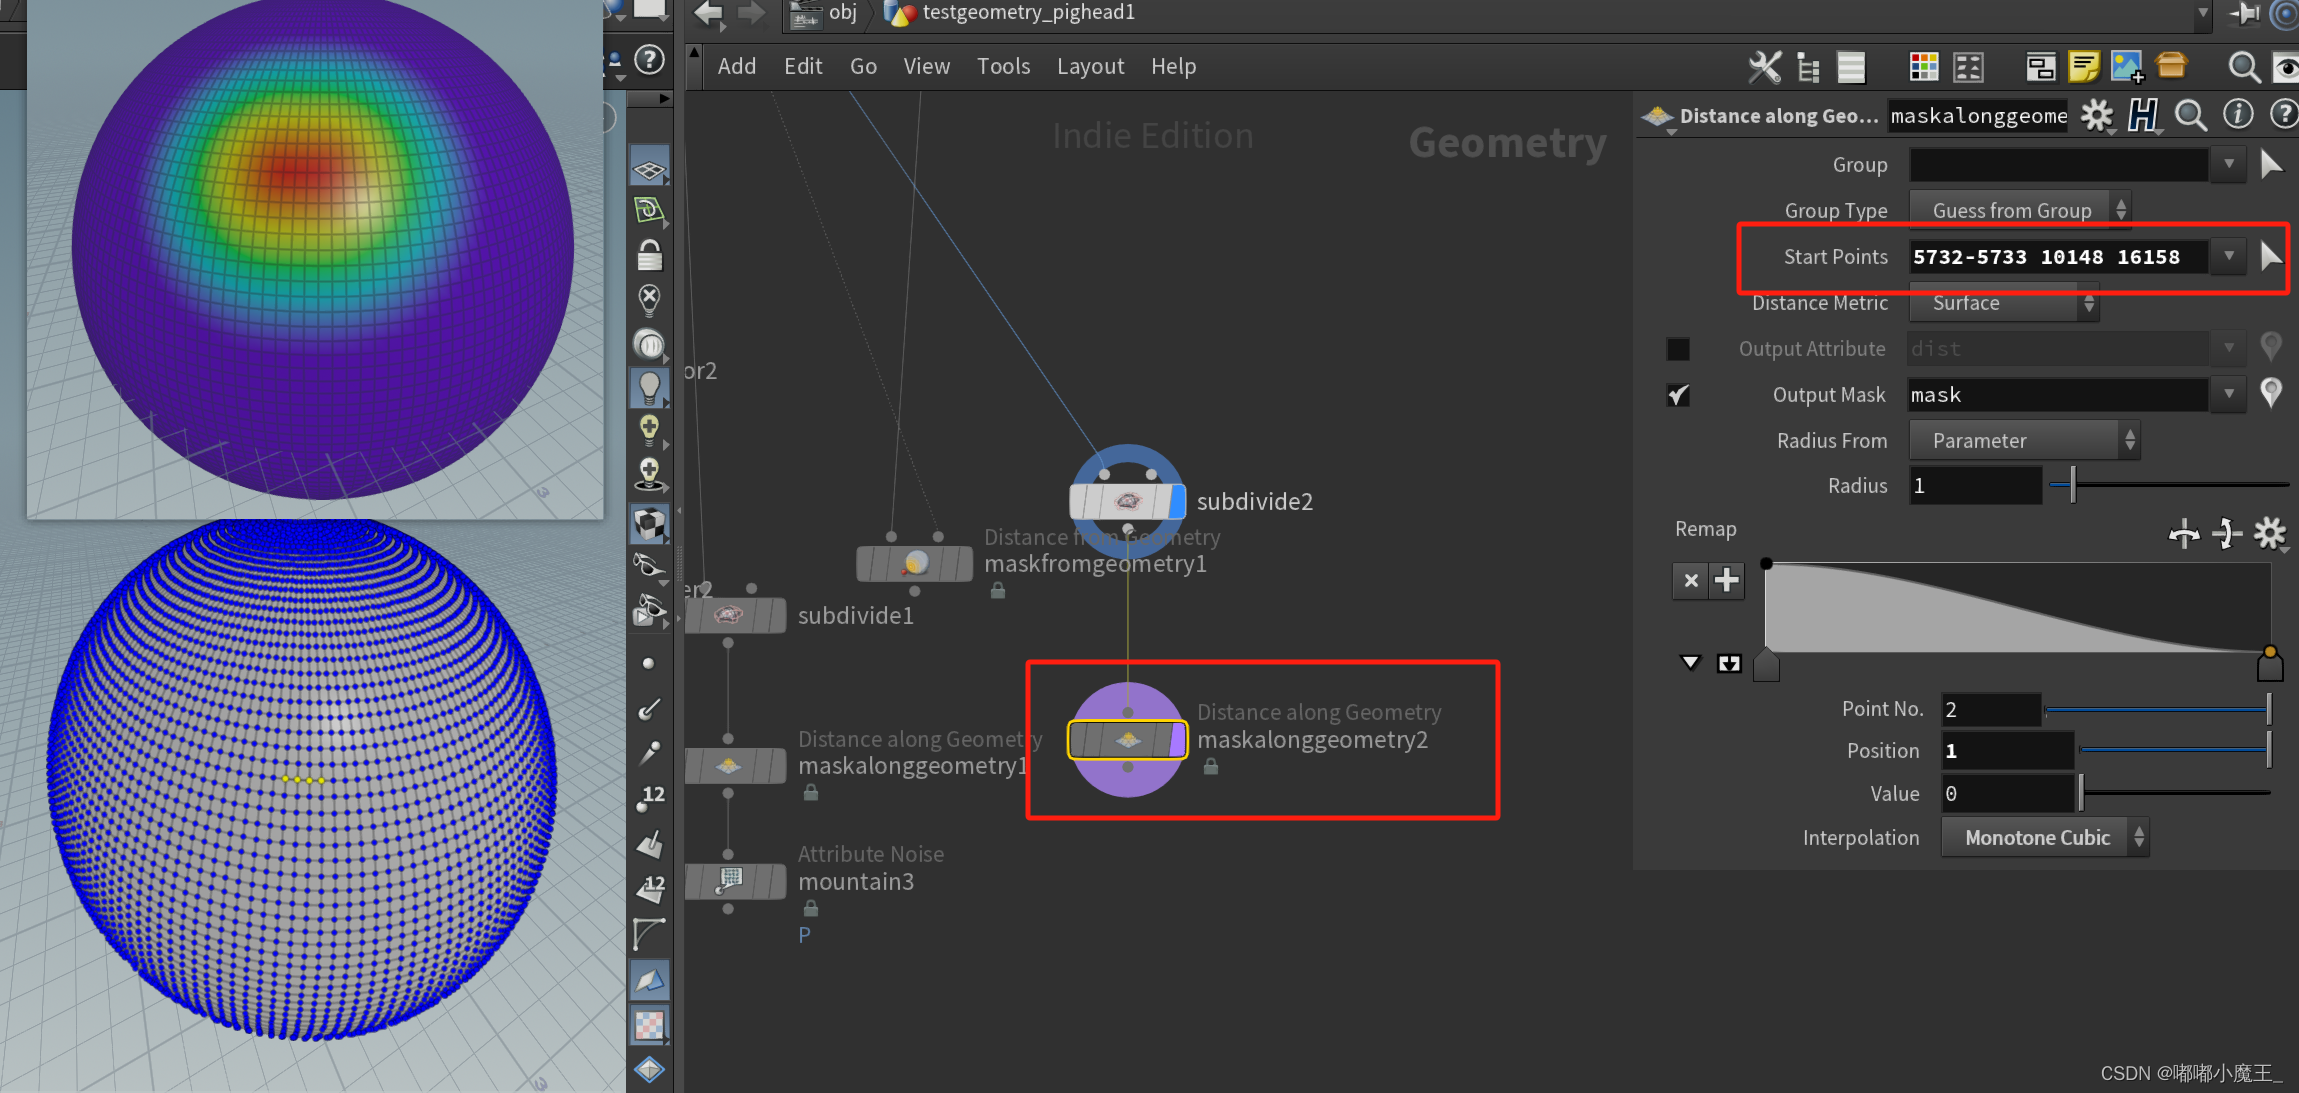Image resolution: width=2299 pixels, height=1093 pixels.
Task: Open the Tools menu
Action: pyautogui.click(x=1003, y=66)
